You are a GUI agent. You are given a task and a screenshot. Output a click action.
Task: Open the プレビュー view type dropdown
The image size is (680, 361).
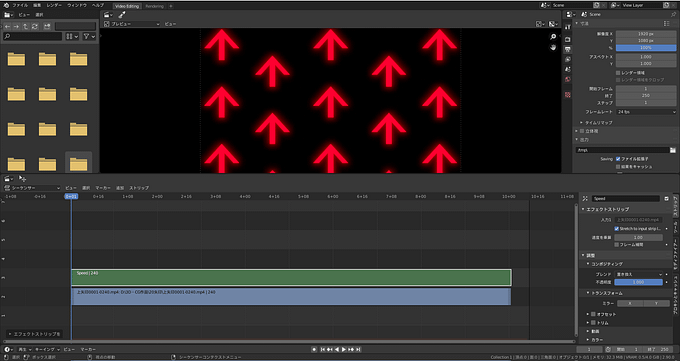(x=132, y=24)
